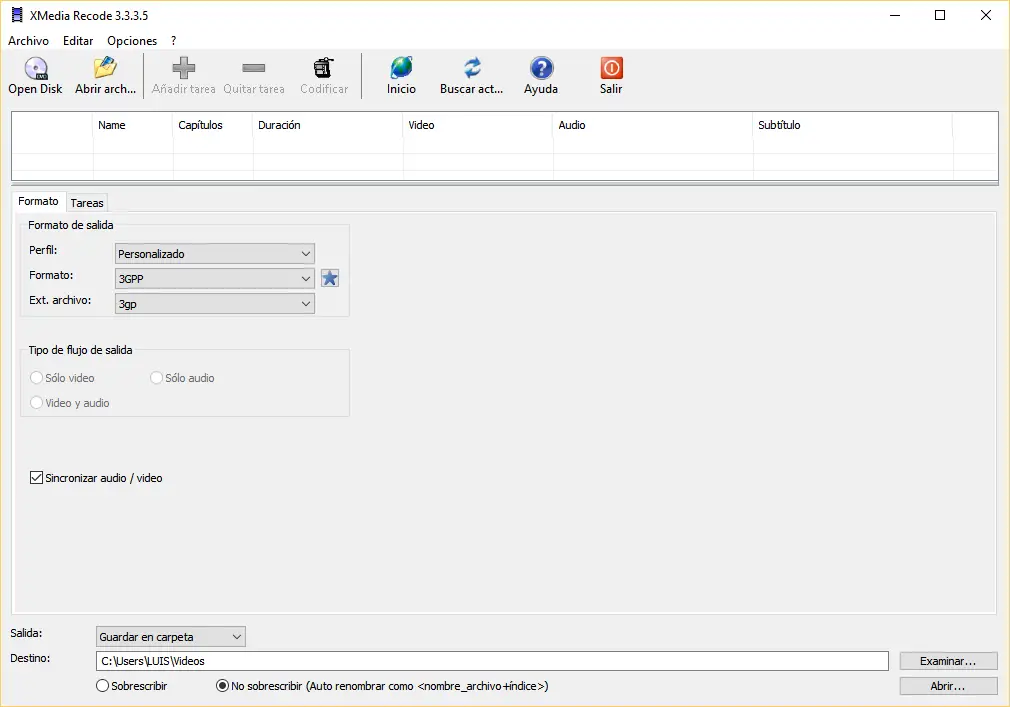The height and width of the screenshot is (707, 1010).
Task: Click the Quitar tarea minus icon
Action: 254,68
